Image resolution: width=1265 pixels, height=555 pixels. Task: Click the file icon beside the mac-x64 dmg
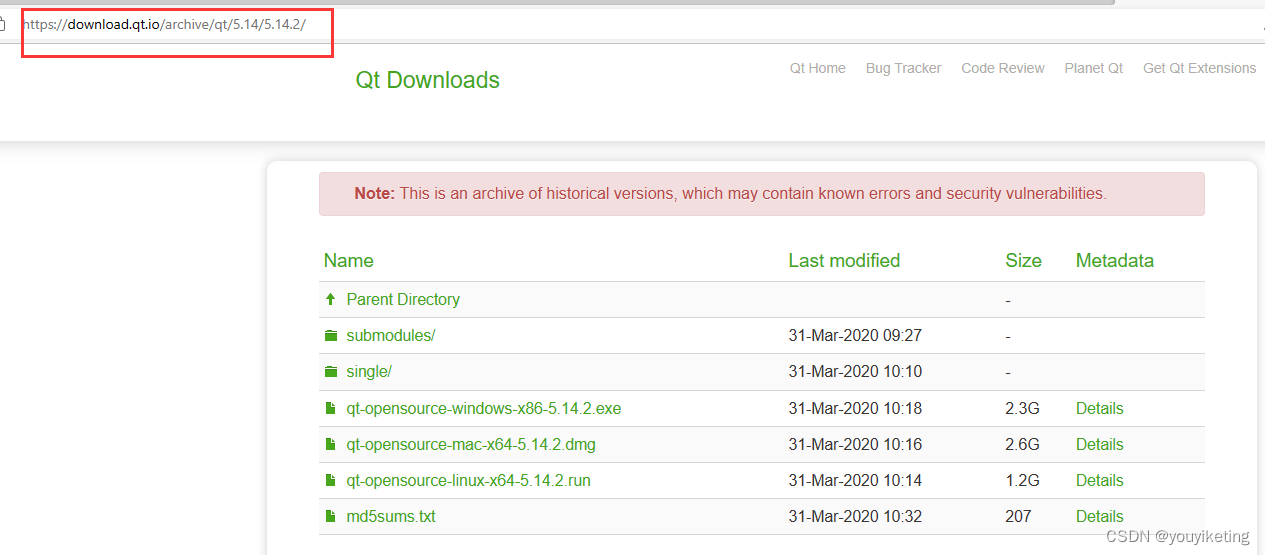tap(330, 444)
